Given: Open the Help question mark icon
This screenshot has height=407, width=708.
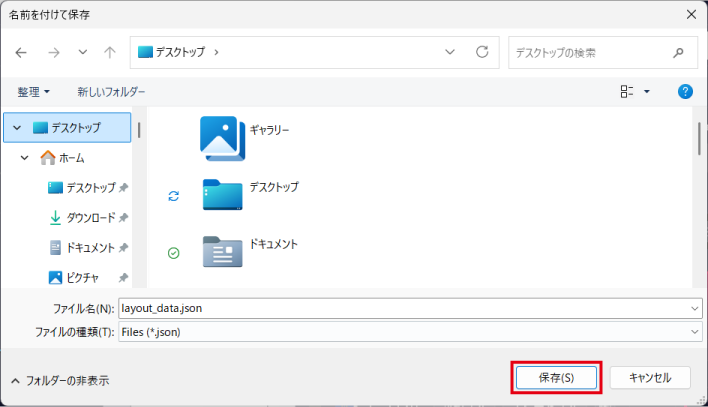Looking at the screenshot, I should pos(685,91).
